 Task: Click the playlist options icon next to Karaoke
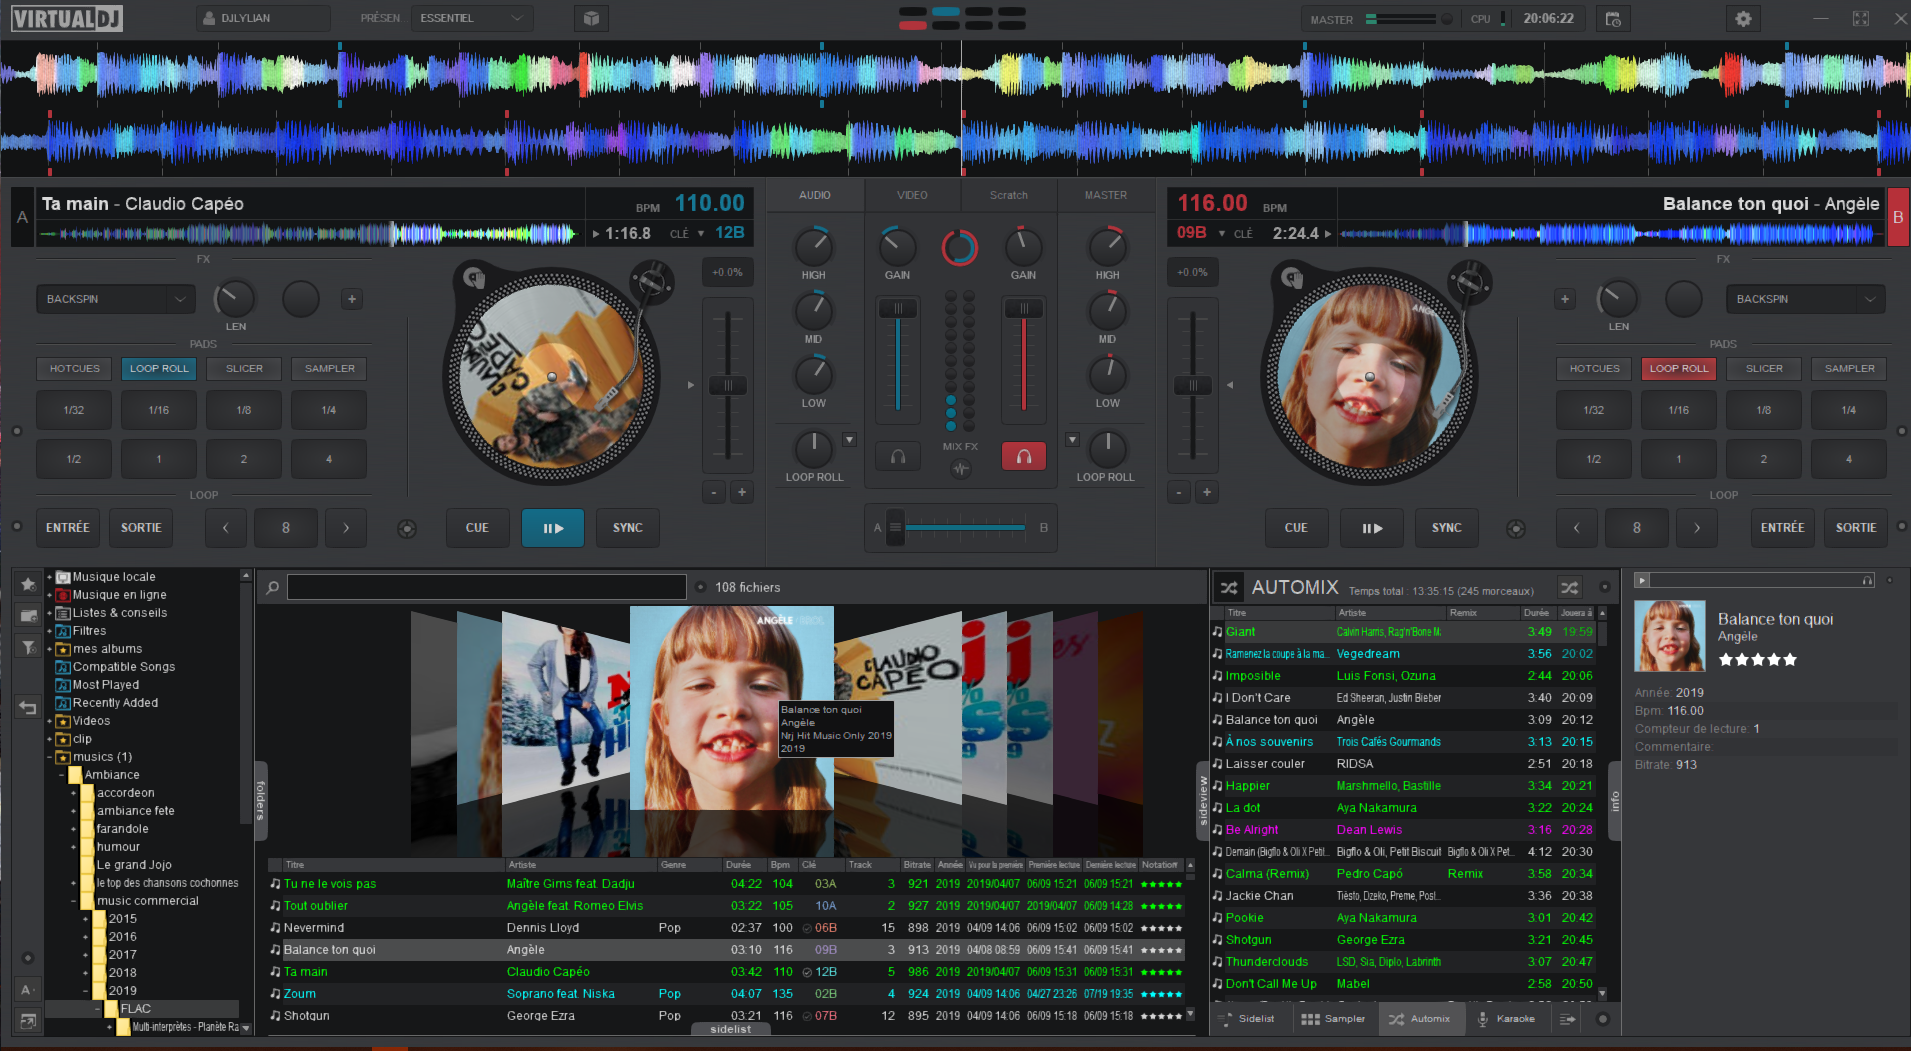pos(1568,1019)
